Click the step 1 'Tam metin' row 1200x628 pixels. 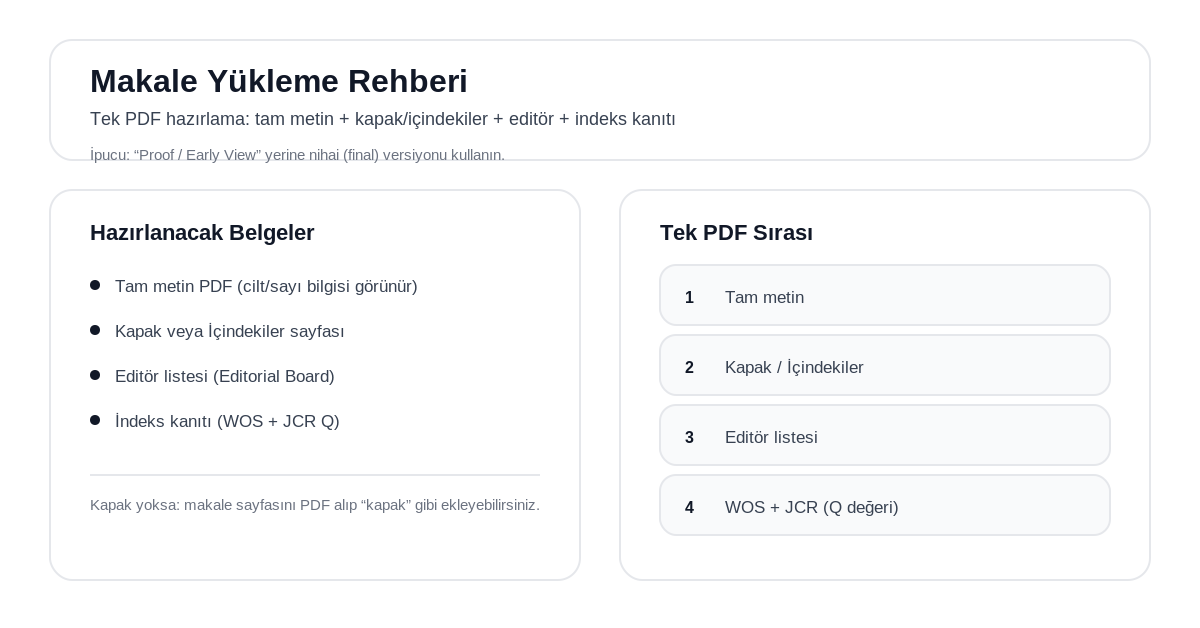tap(884, 296)
